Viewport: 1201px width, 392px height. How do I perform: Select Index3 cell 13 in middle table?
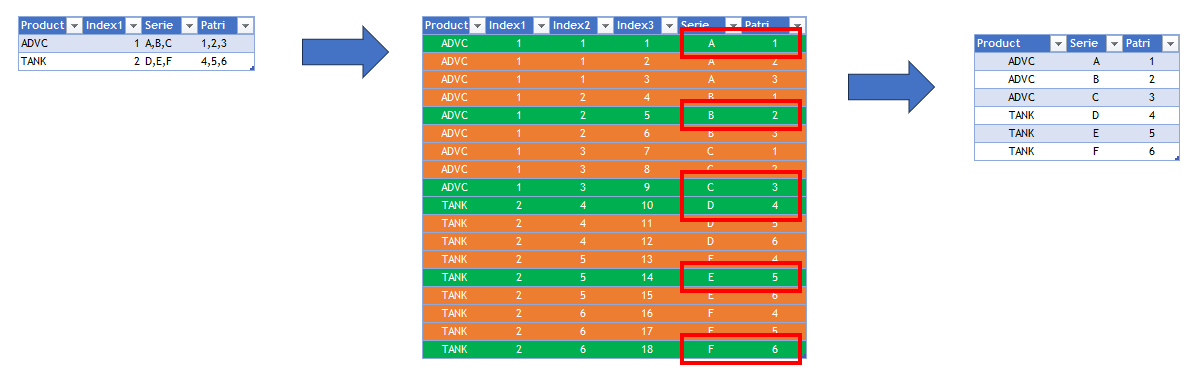tap(646, 259)
